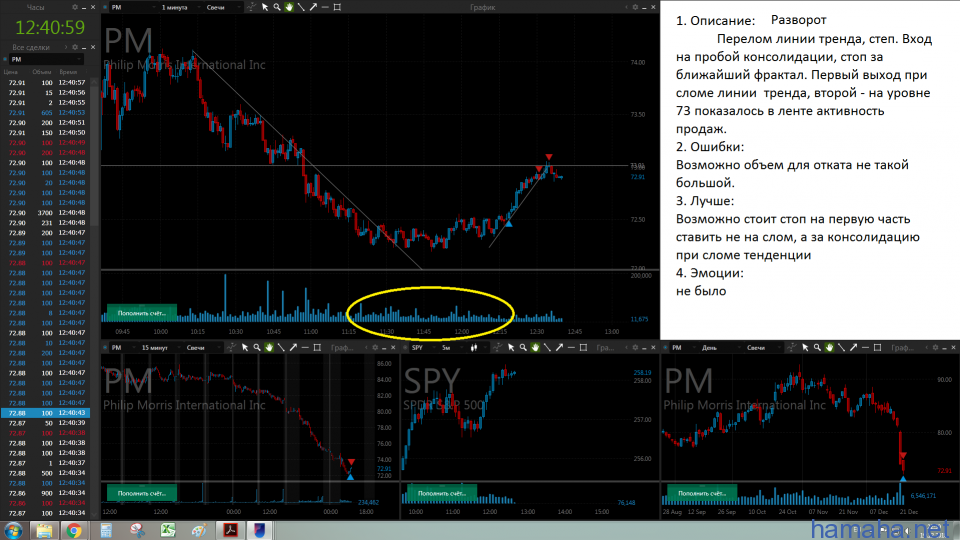Select the hand pan tool in 1-minute PM chart
Image resolution: width=960 pixels, height=540 pixels.
(x=289, y=7)
